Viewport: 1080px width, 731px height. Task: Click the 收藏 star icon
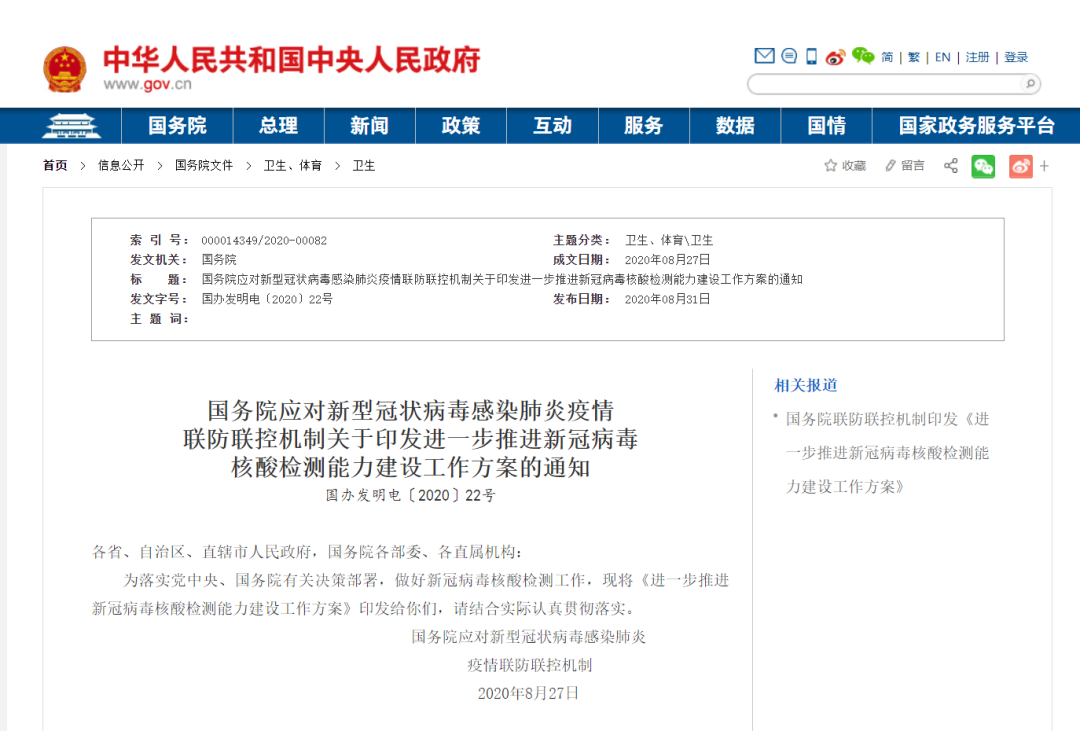(x=831, y=165)
